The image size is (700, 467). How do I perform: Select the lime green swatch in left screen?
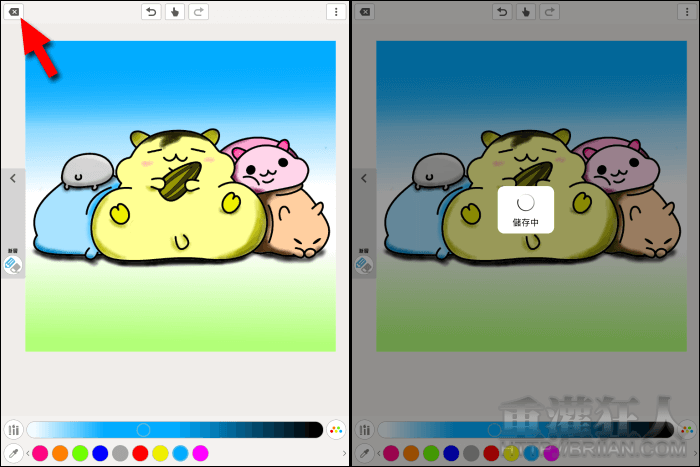[80, 454]
